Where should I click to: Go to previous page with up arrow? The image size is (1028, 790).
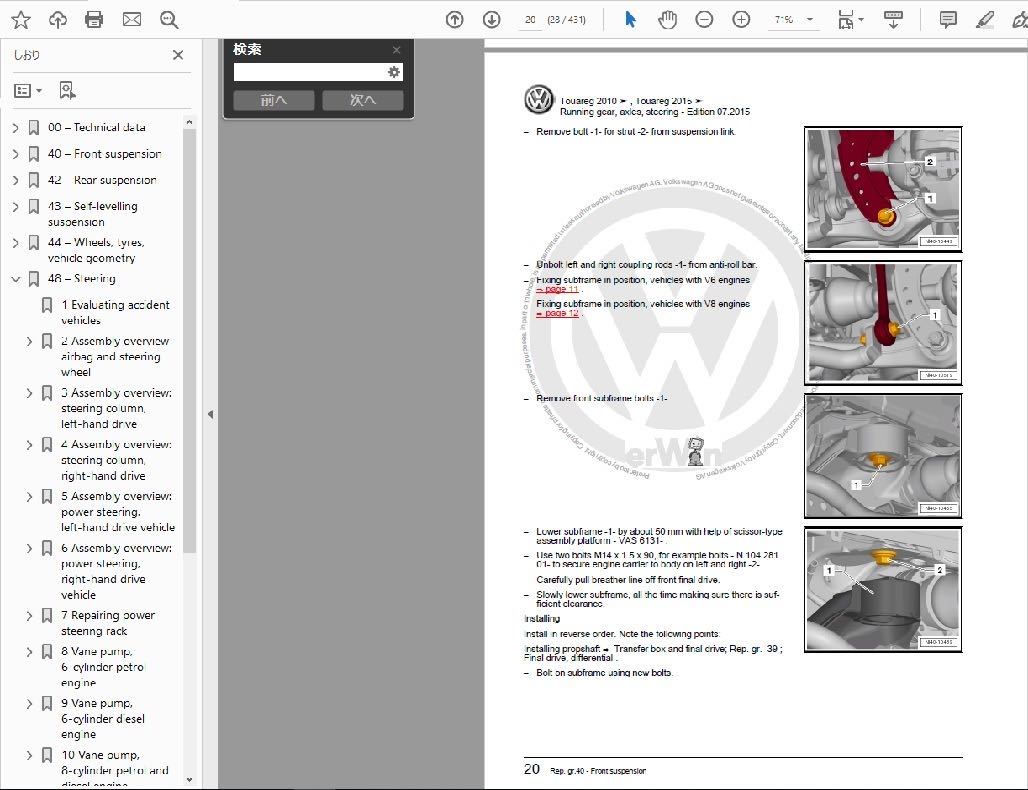[454, 20]
